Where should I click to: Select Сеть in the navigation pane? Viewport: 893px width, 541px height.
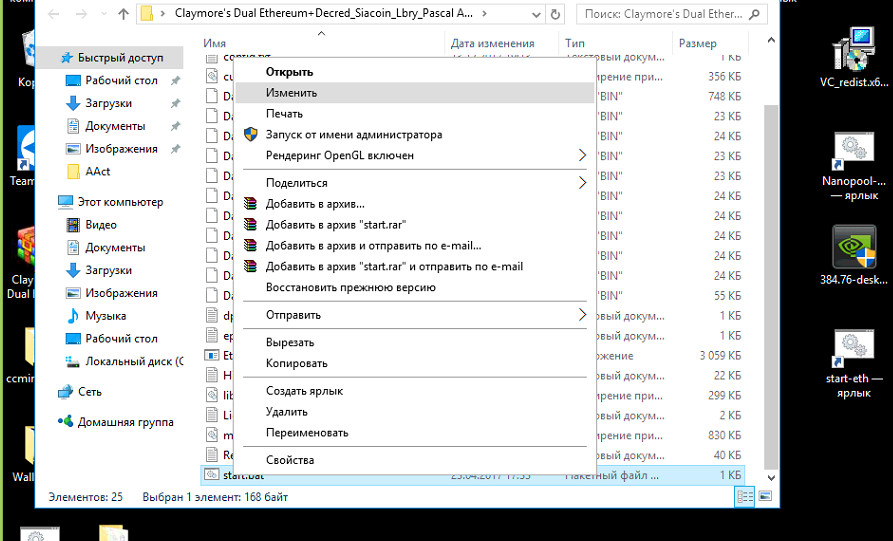coord(89,392)
